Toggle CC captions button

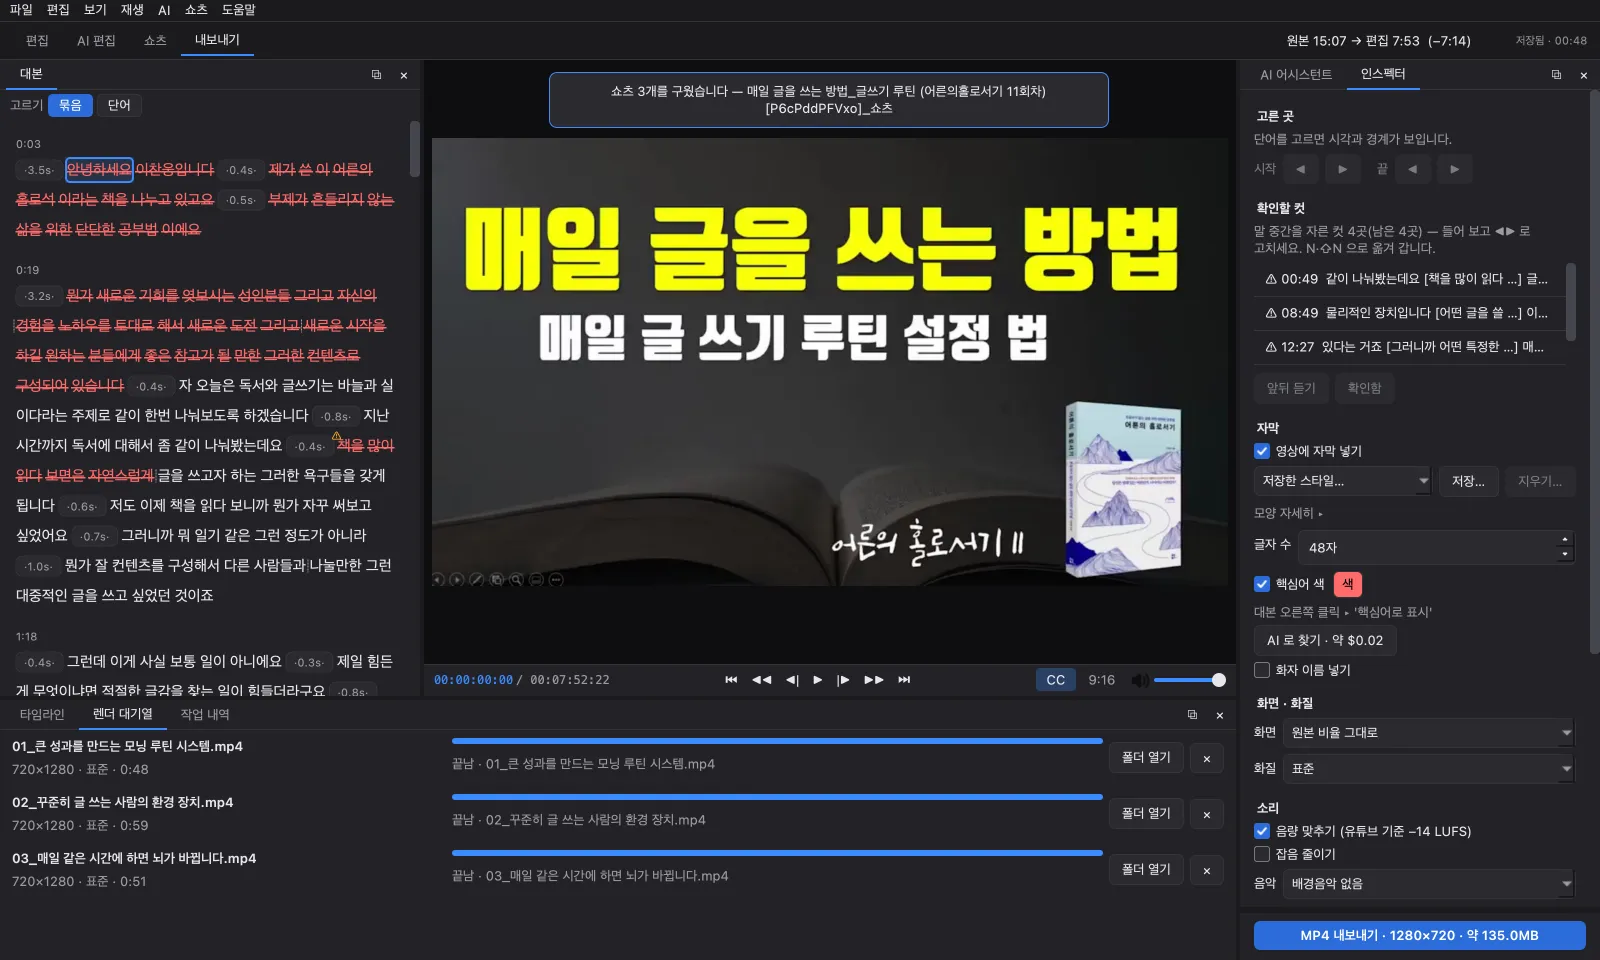click(1055, 680)
